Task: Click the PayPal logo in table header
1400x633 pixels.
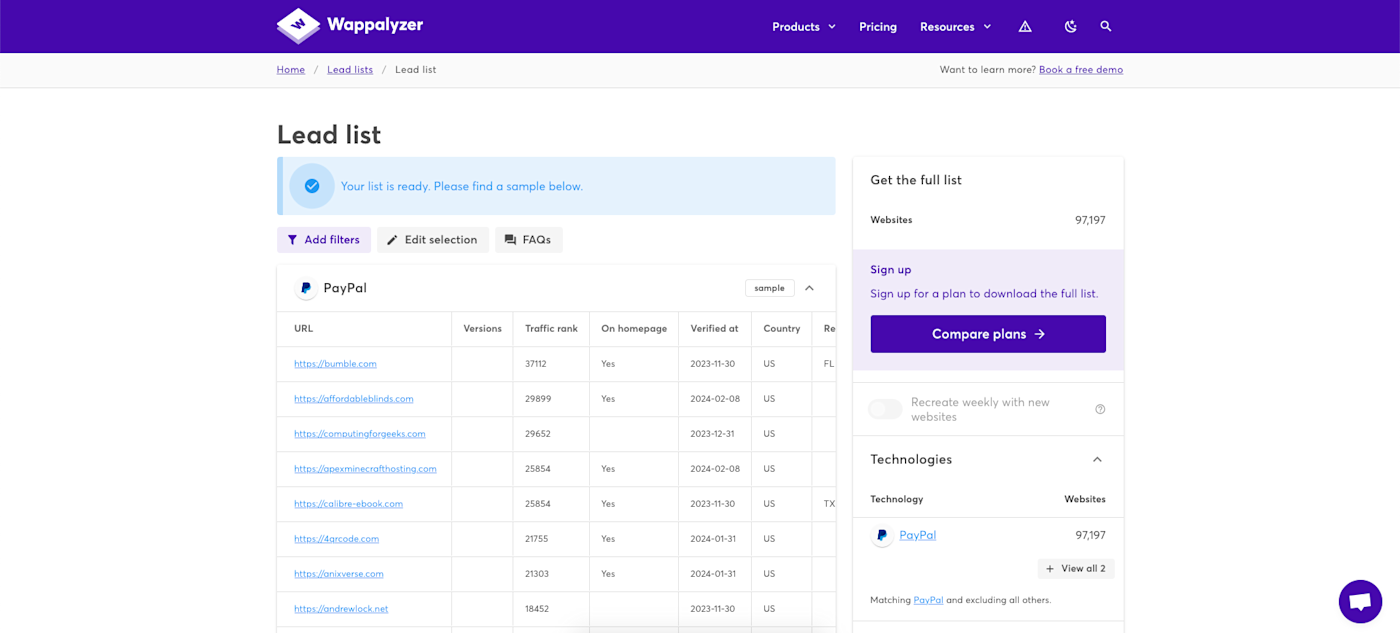Action: pos(305,288)
